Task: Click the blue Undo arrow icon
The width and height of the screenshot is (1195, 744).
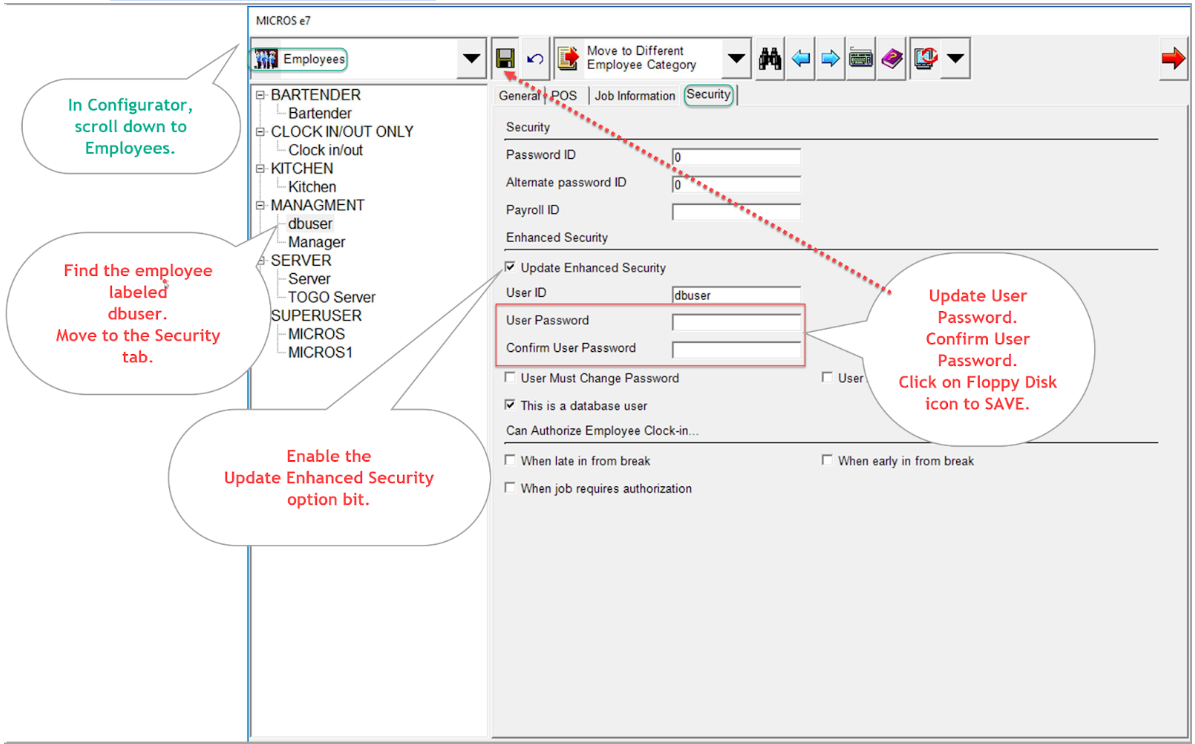Action: point(535,58)
